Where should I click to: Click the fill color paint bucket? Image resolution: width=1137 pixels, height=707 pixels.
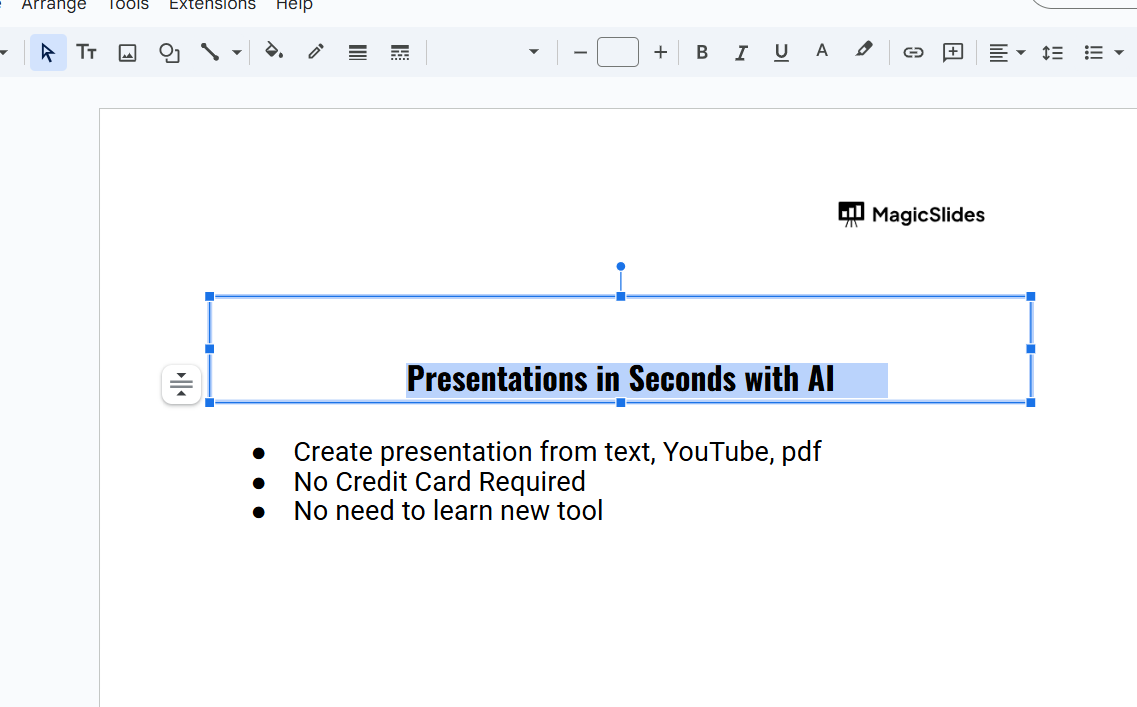tap(274, 53)
